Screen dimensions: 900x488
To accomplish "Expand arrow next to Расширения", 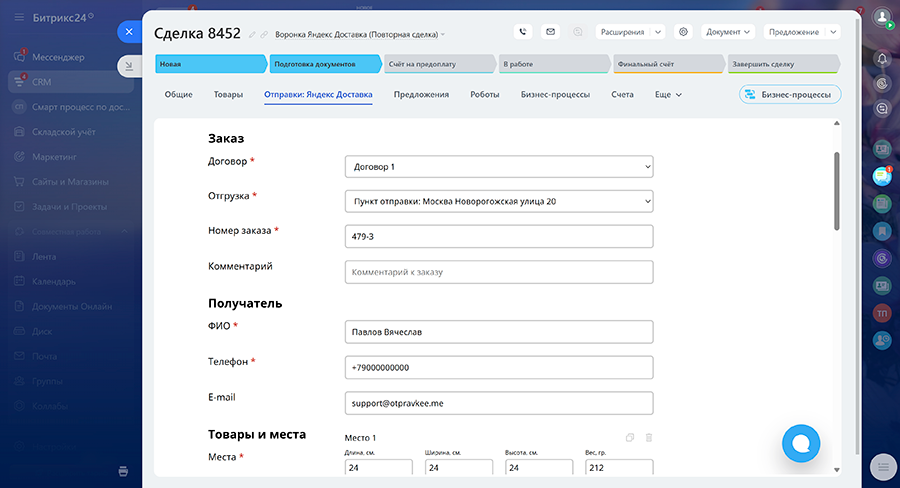I will point(658,32).
